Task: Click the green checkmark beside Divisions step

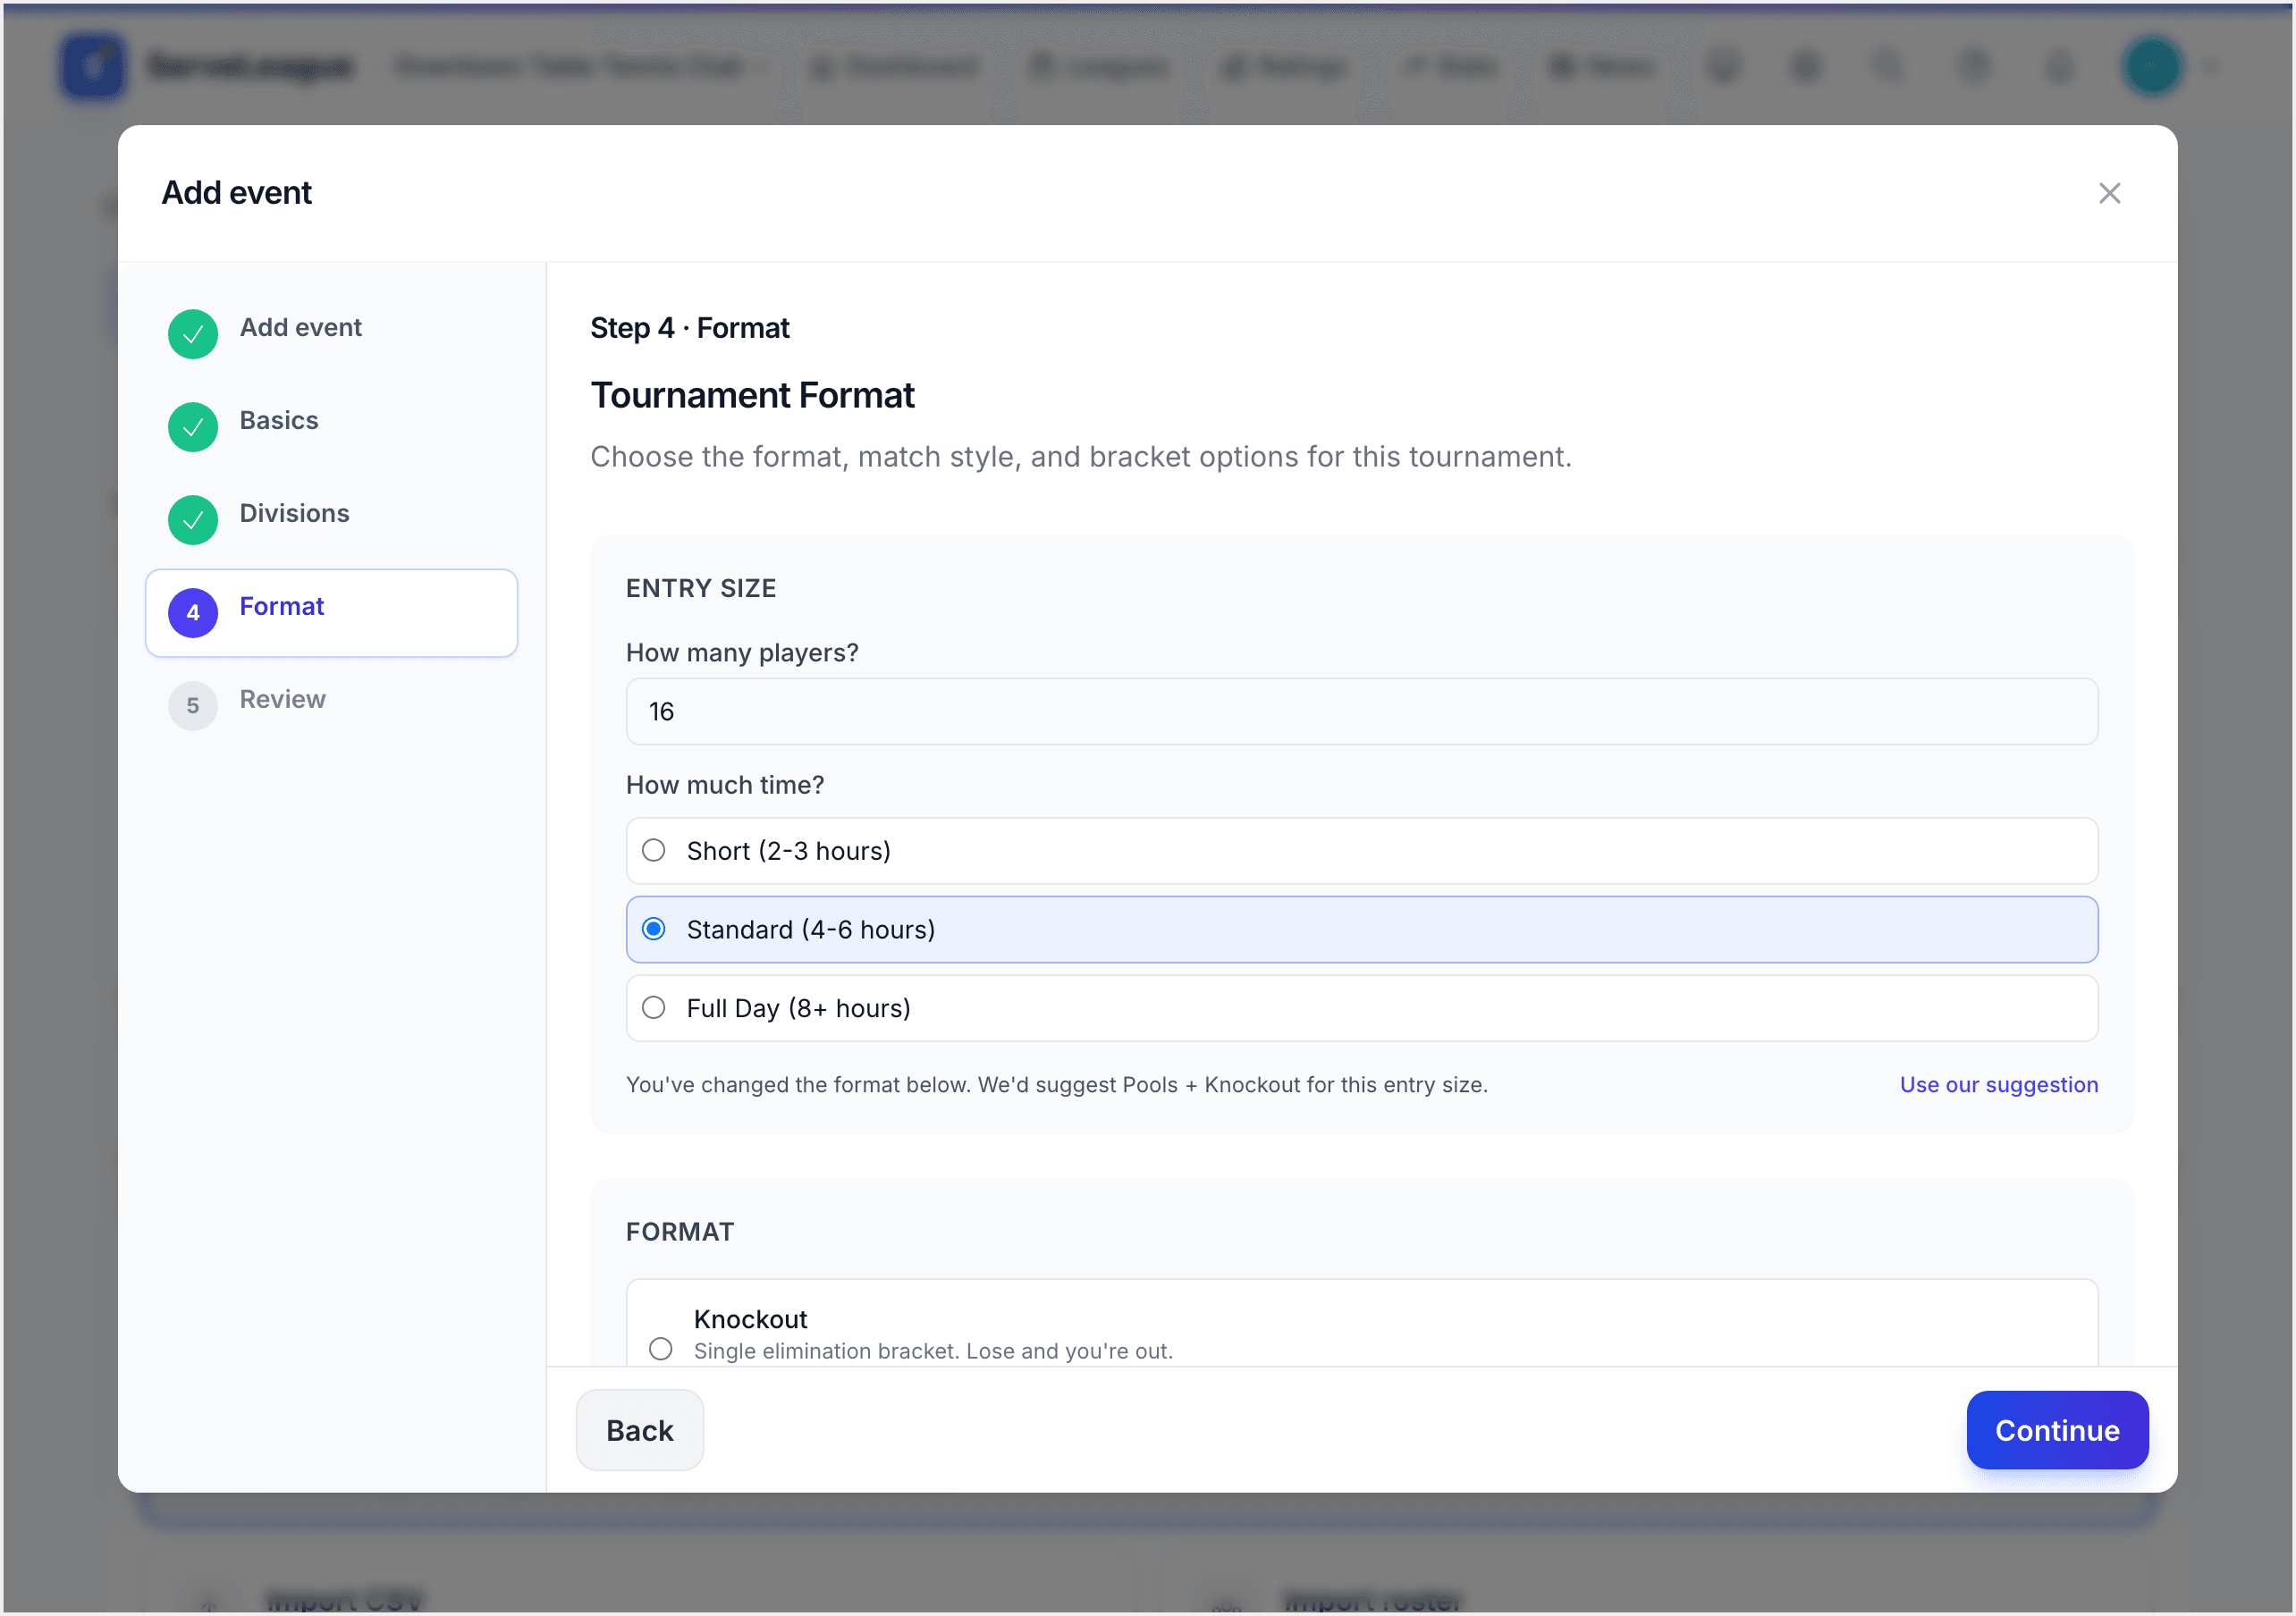Action: point(193,520)
